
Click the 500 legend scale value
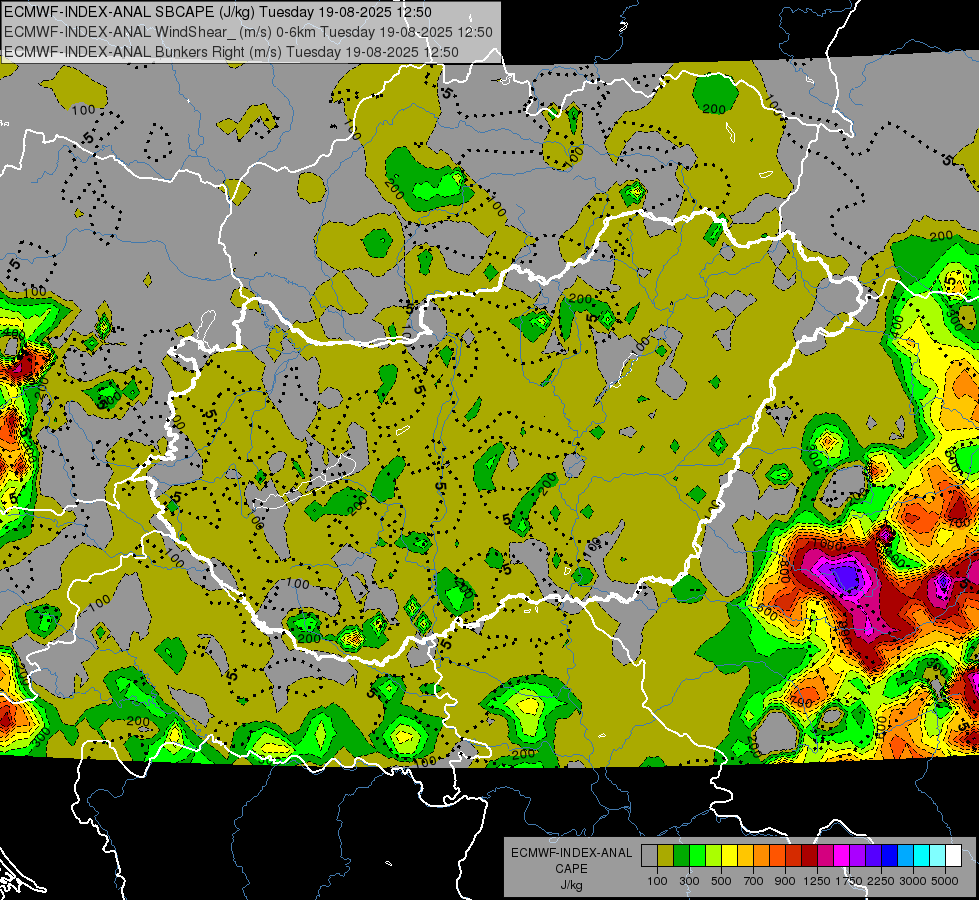click(x=721, y=881)
